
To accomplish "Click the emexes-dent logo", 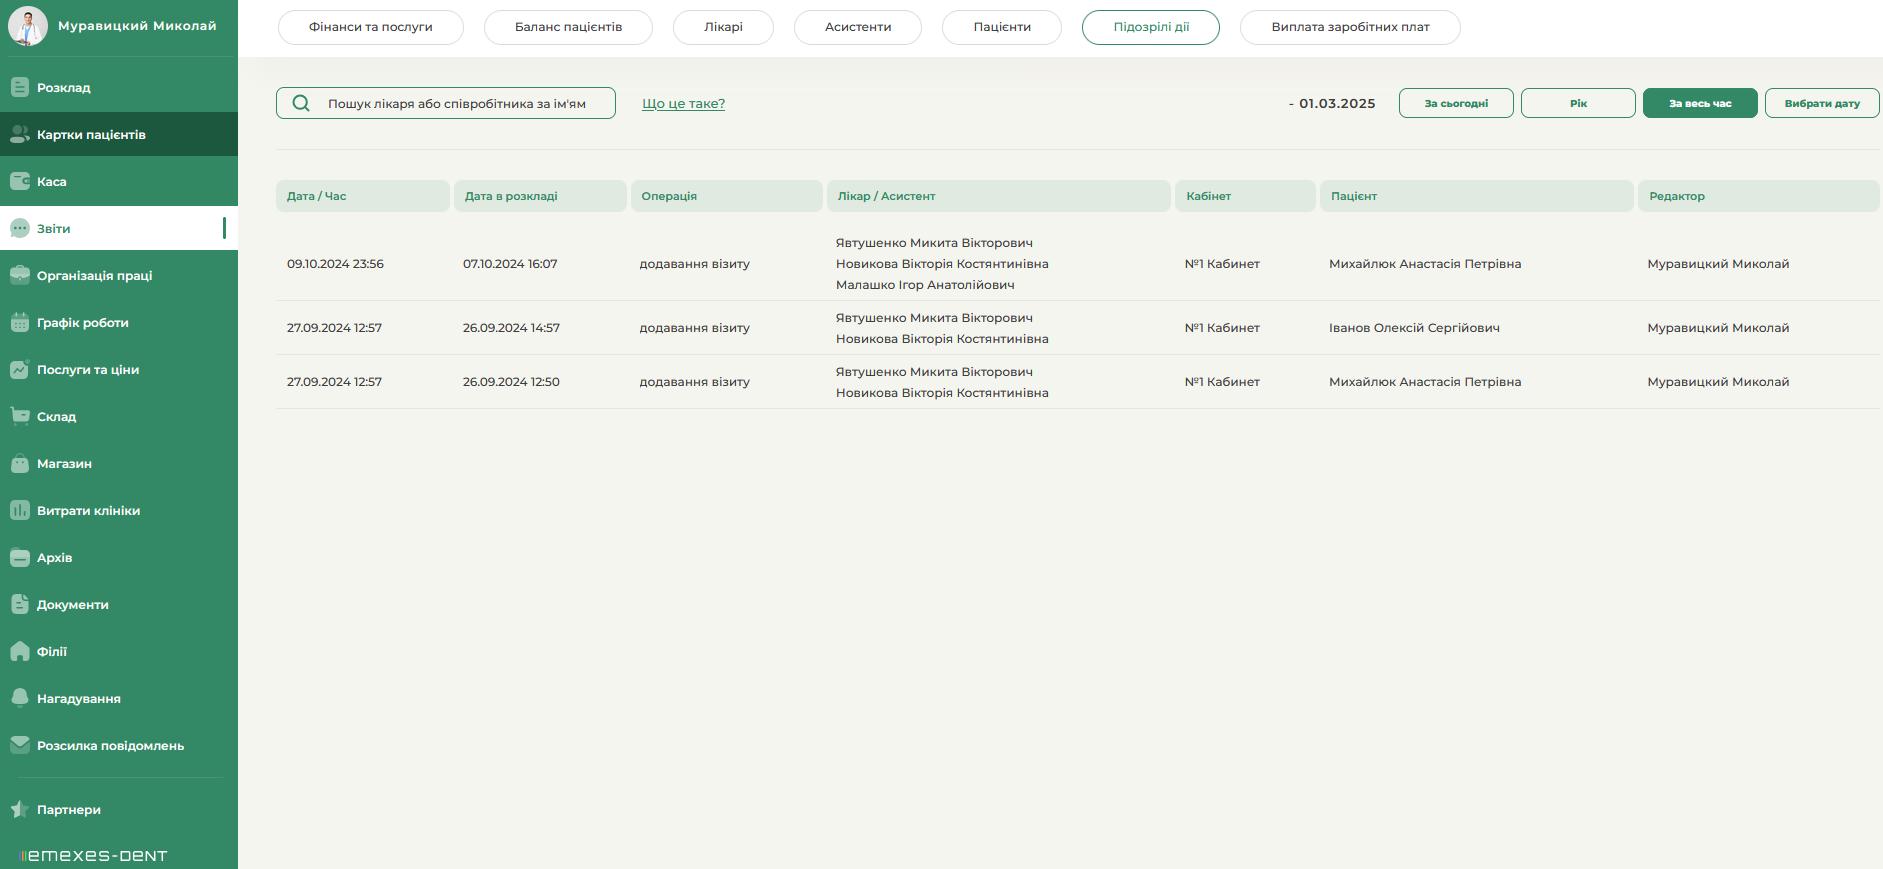I will tap(93, 856).
